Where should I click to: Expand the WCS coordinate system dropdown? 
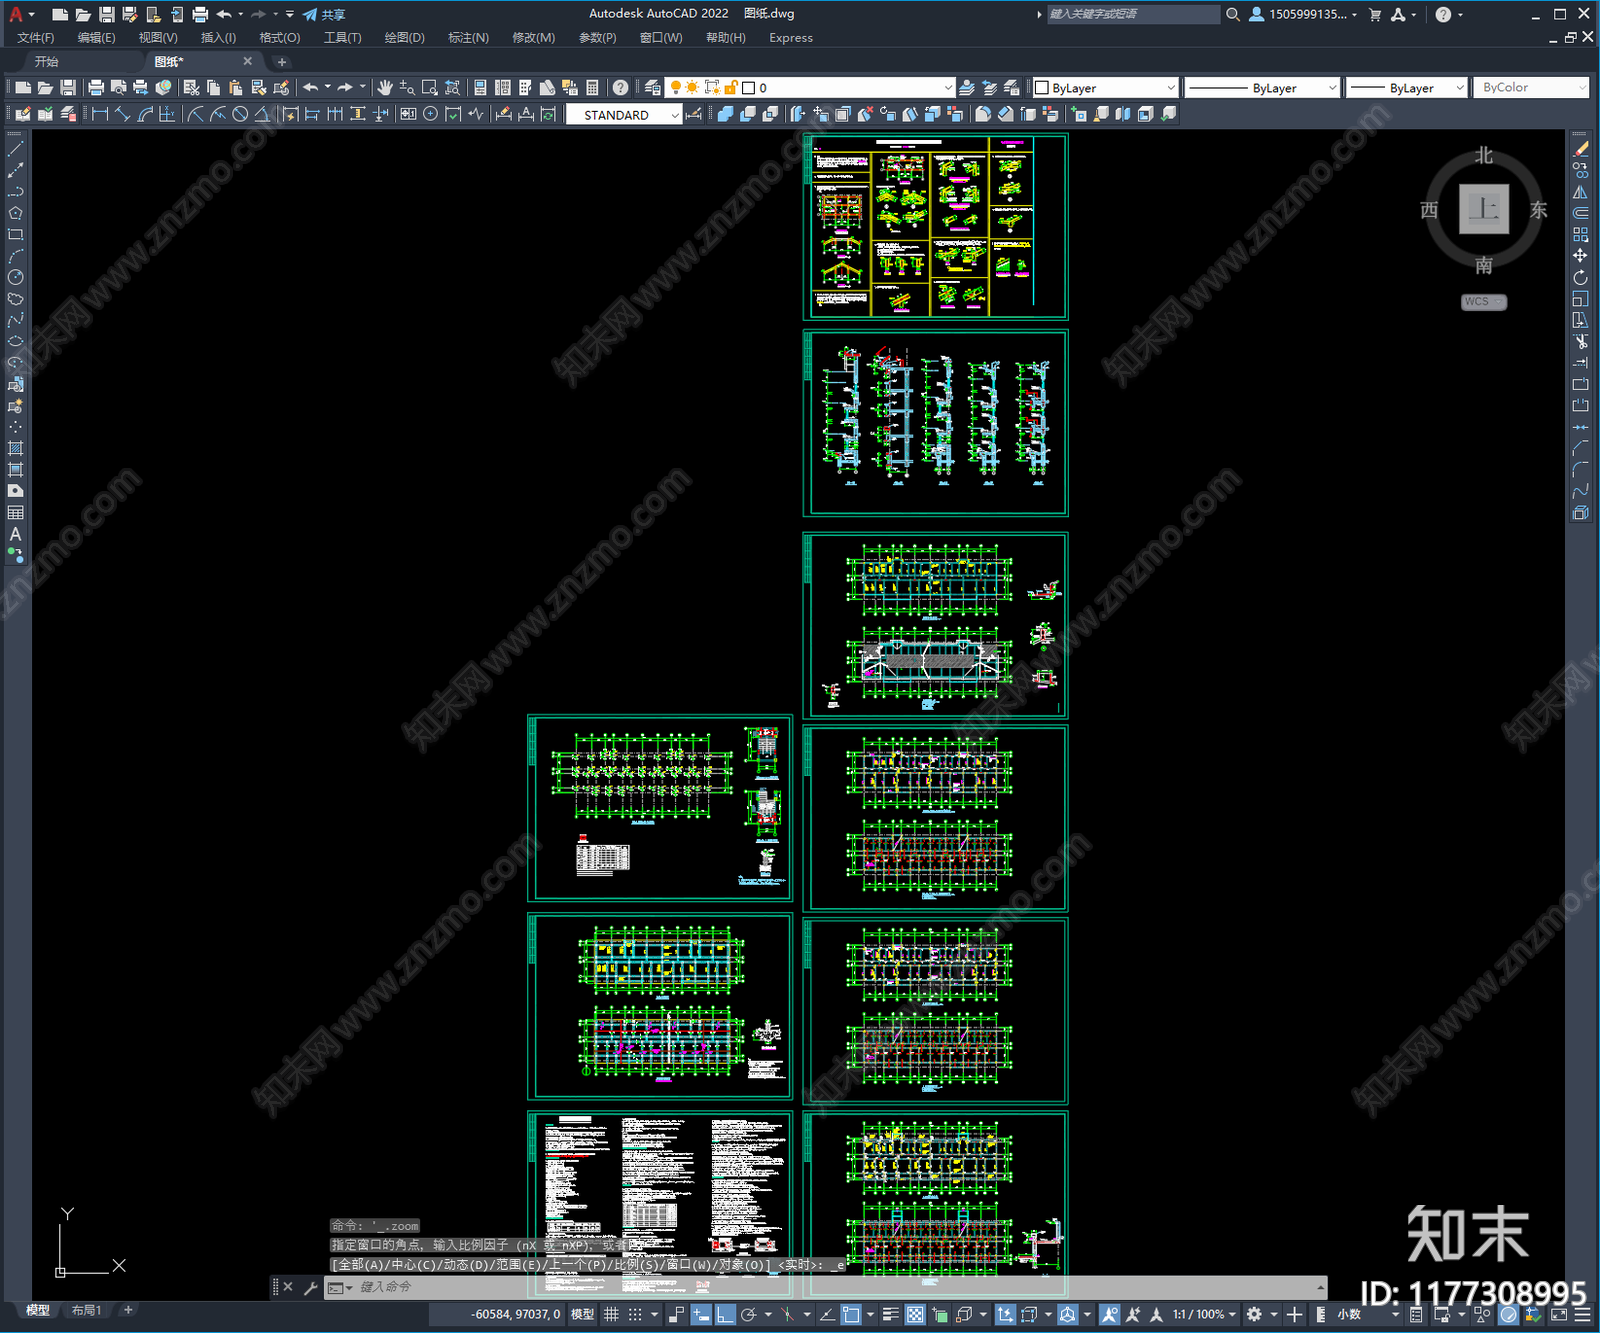click(x=1484, y=301)
